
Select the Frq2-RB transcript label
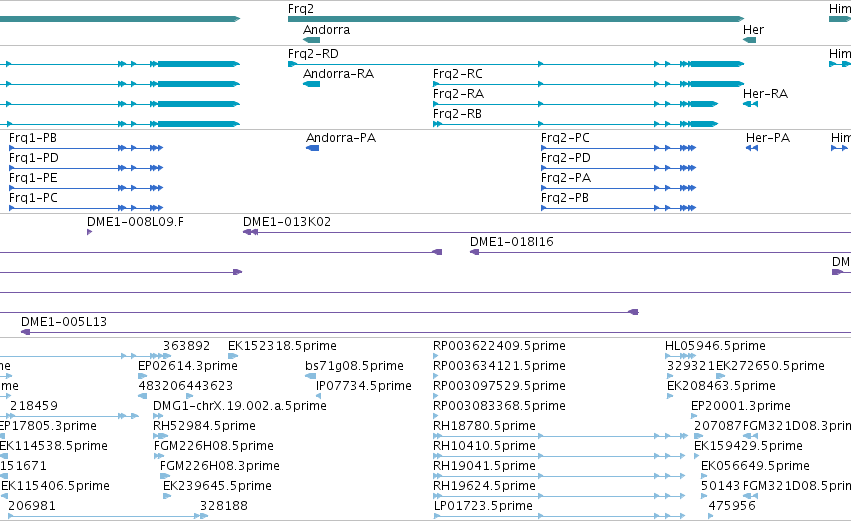point(457,114)
